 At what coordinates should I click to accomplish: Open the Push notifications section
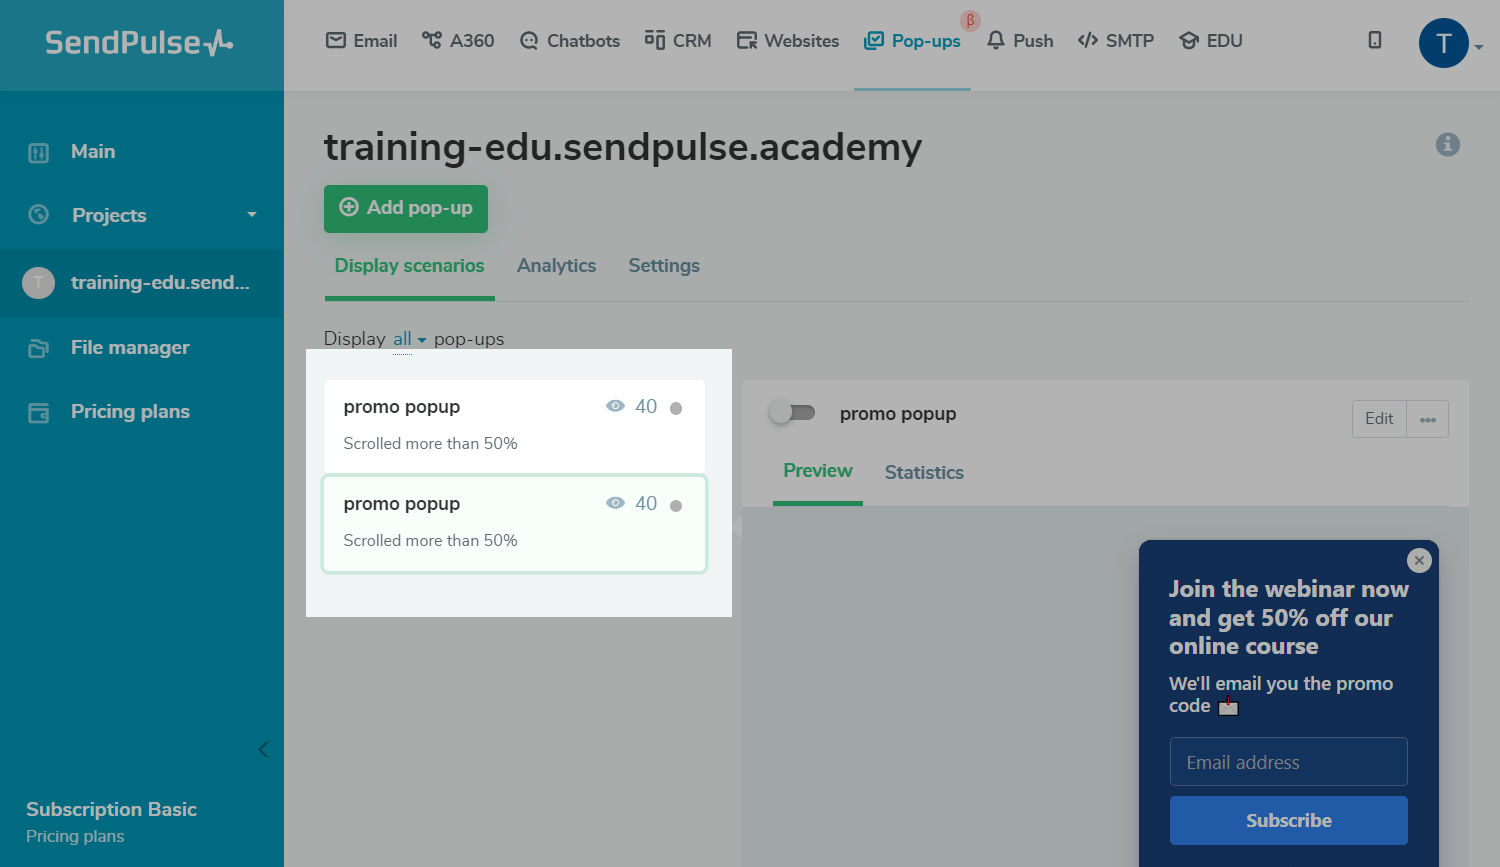(x=1019, y=41)
